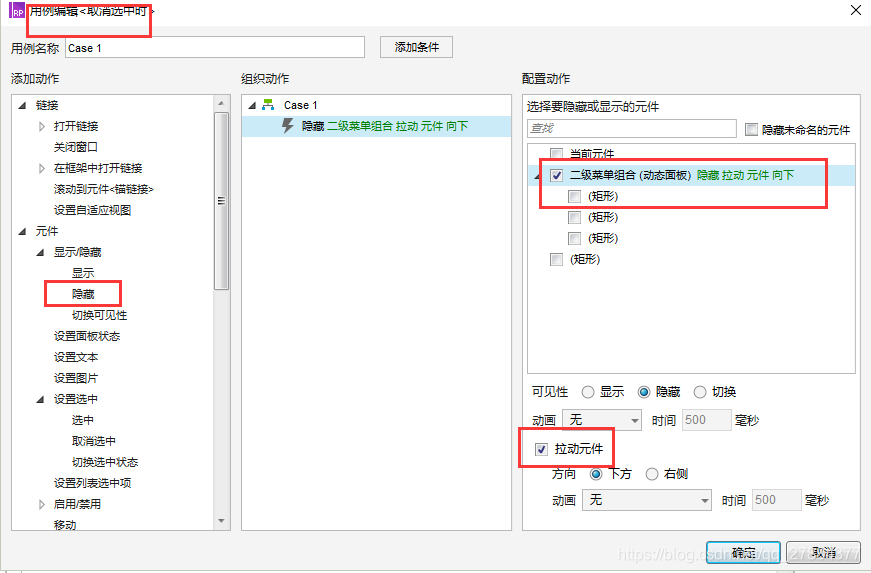The height and width of the screenshot is (573, 871).
Task: Click the add-action list scrollbar thumb
Action: [222, 201]
